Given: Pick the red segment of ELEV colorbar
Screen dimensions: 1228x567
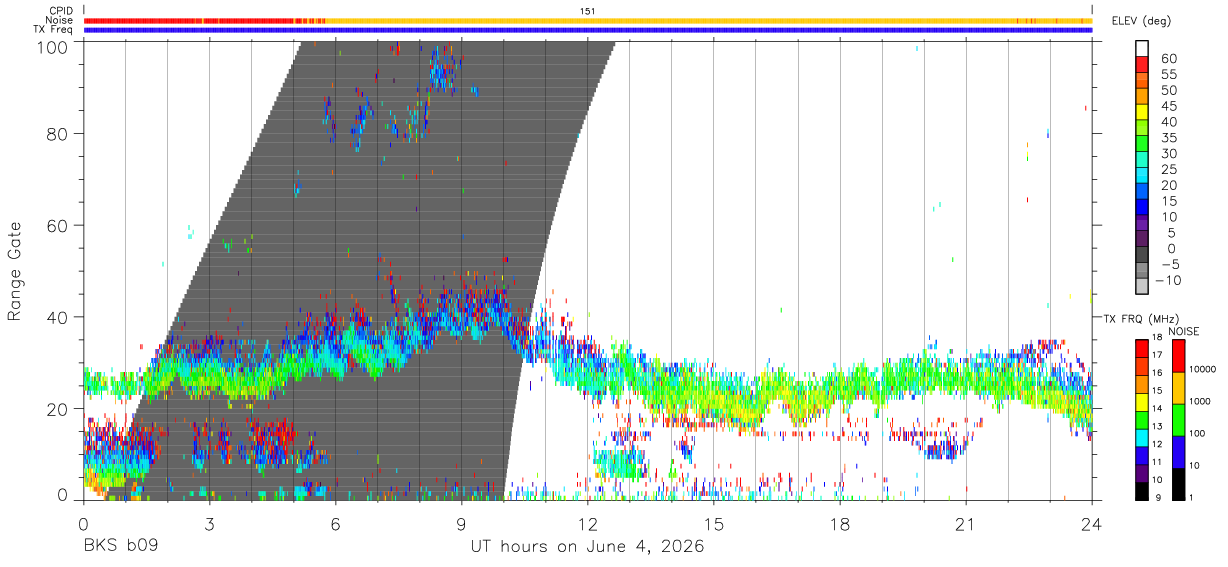Looking at the screenshot, I should [x=1142, y=66].
